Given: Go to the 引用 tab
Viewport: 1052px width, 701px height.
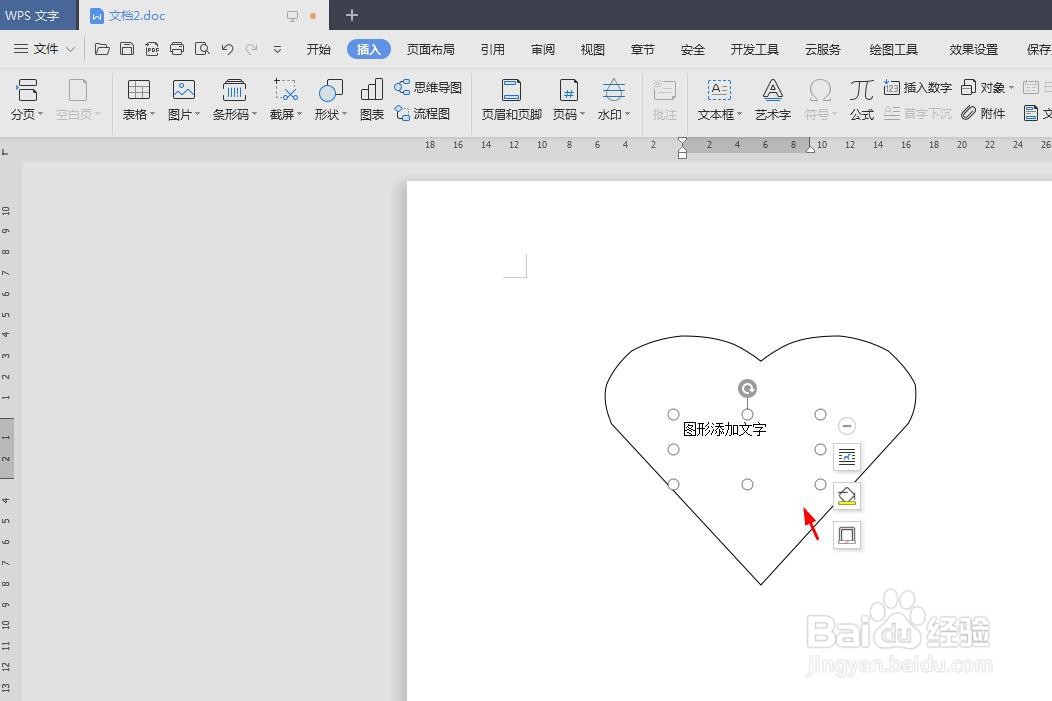Looking at the screenshot, I should [x=492, y=50].
